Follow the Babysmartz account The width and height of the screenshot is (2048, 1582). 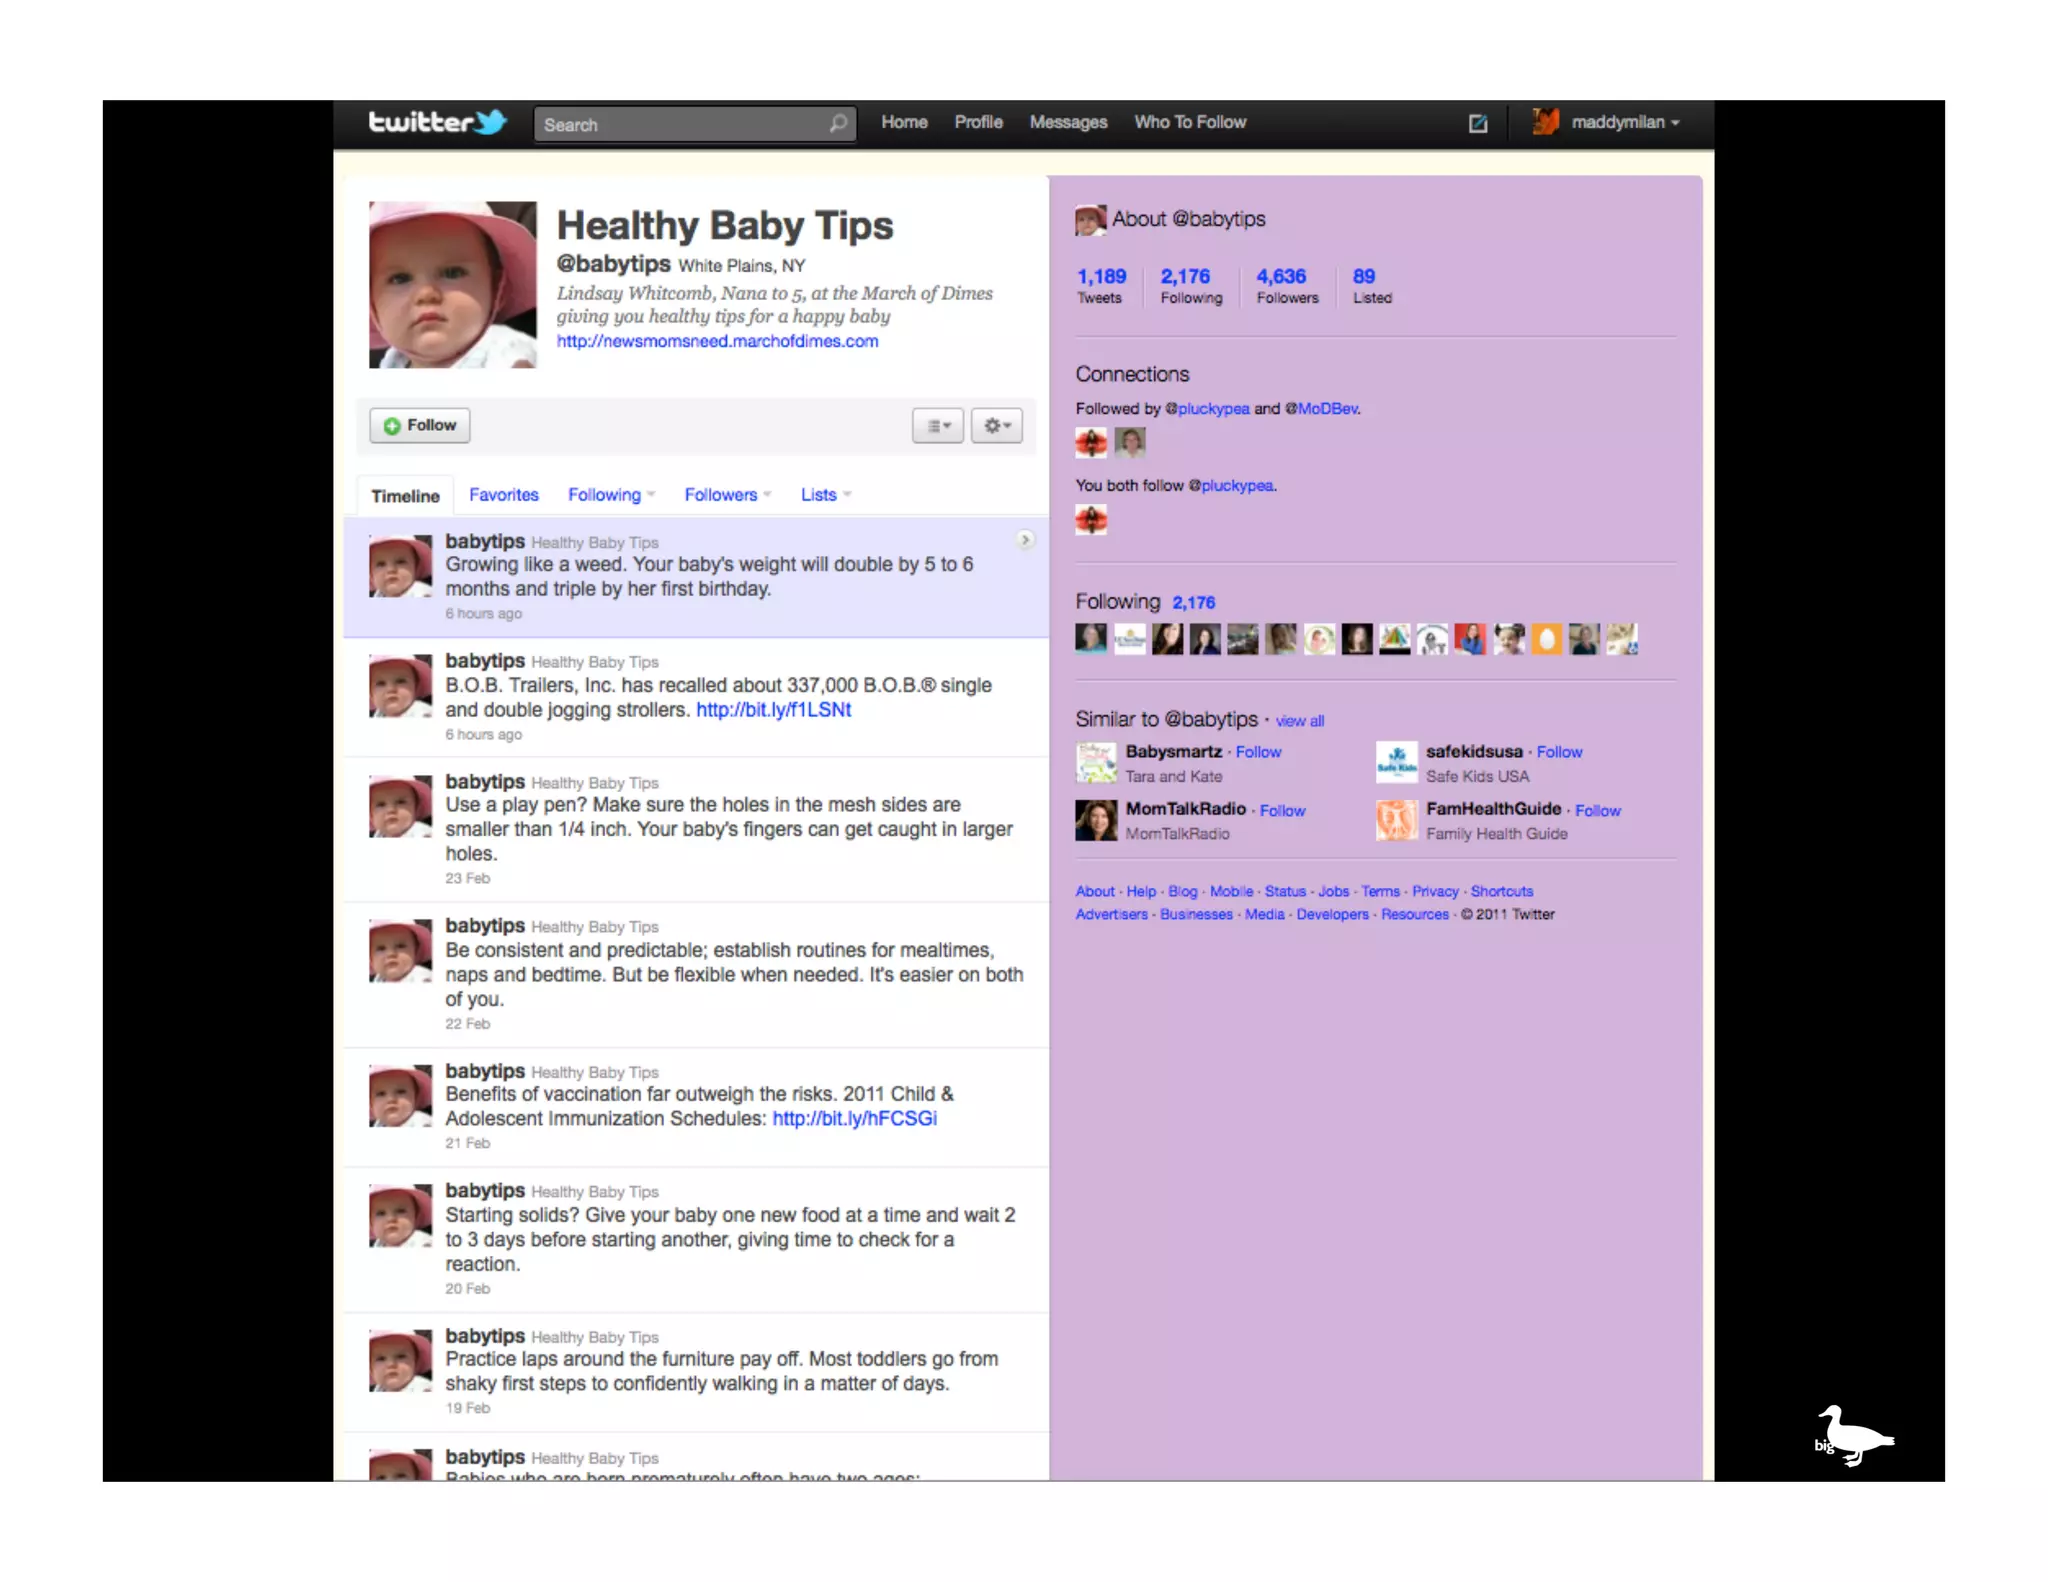[1258, 752]
